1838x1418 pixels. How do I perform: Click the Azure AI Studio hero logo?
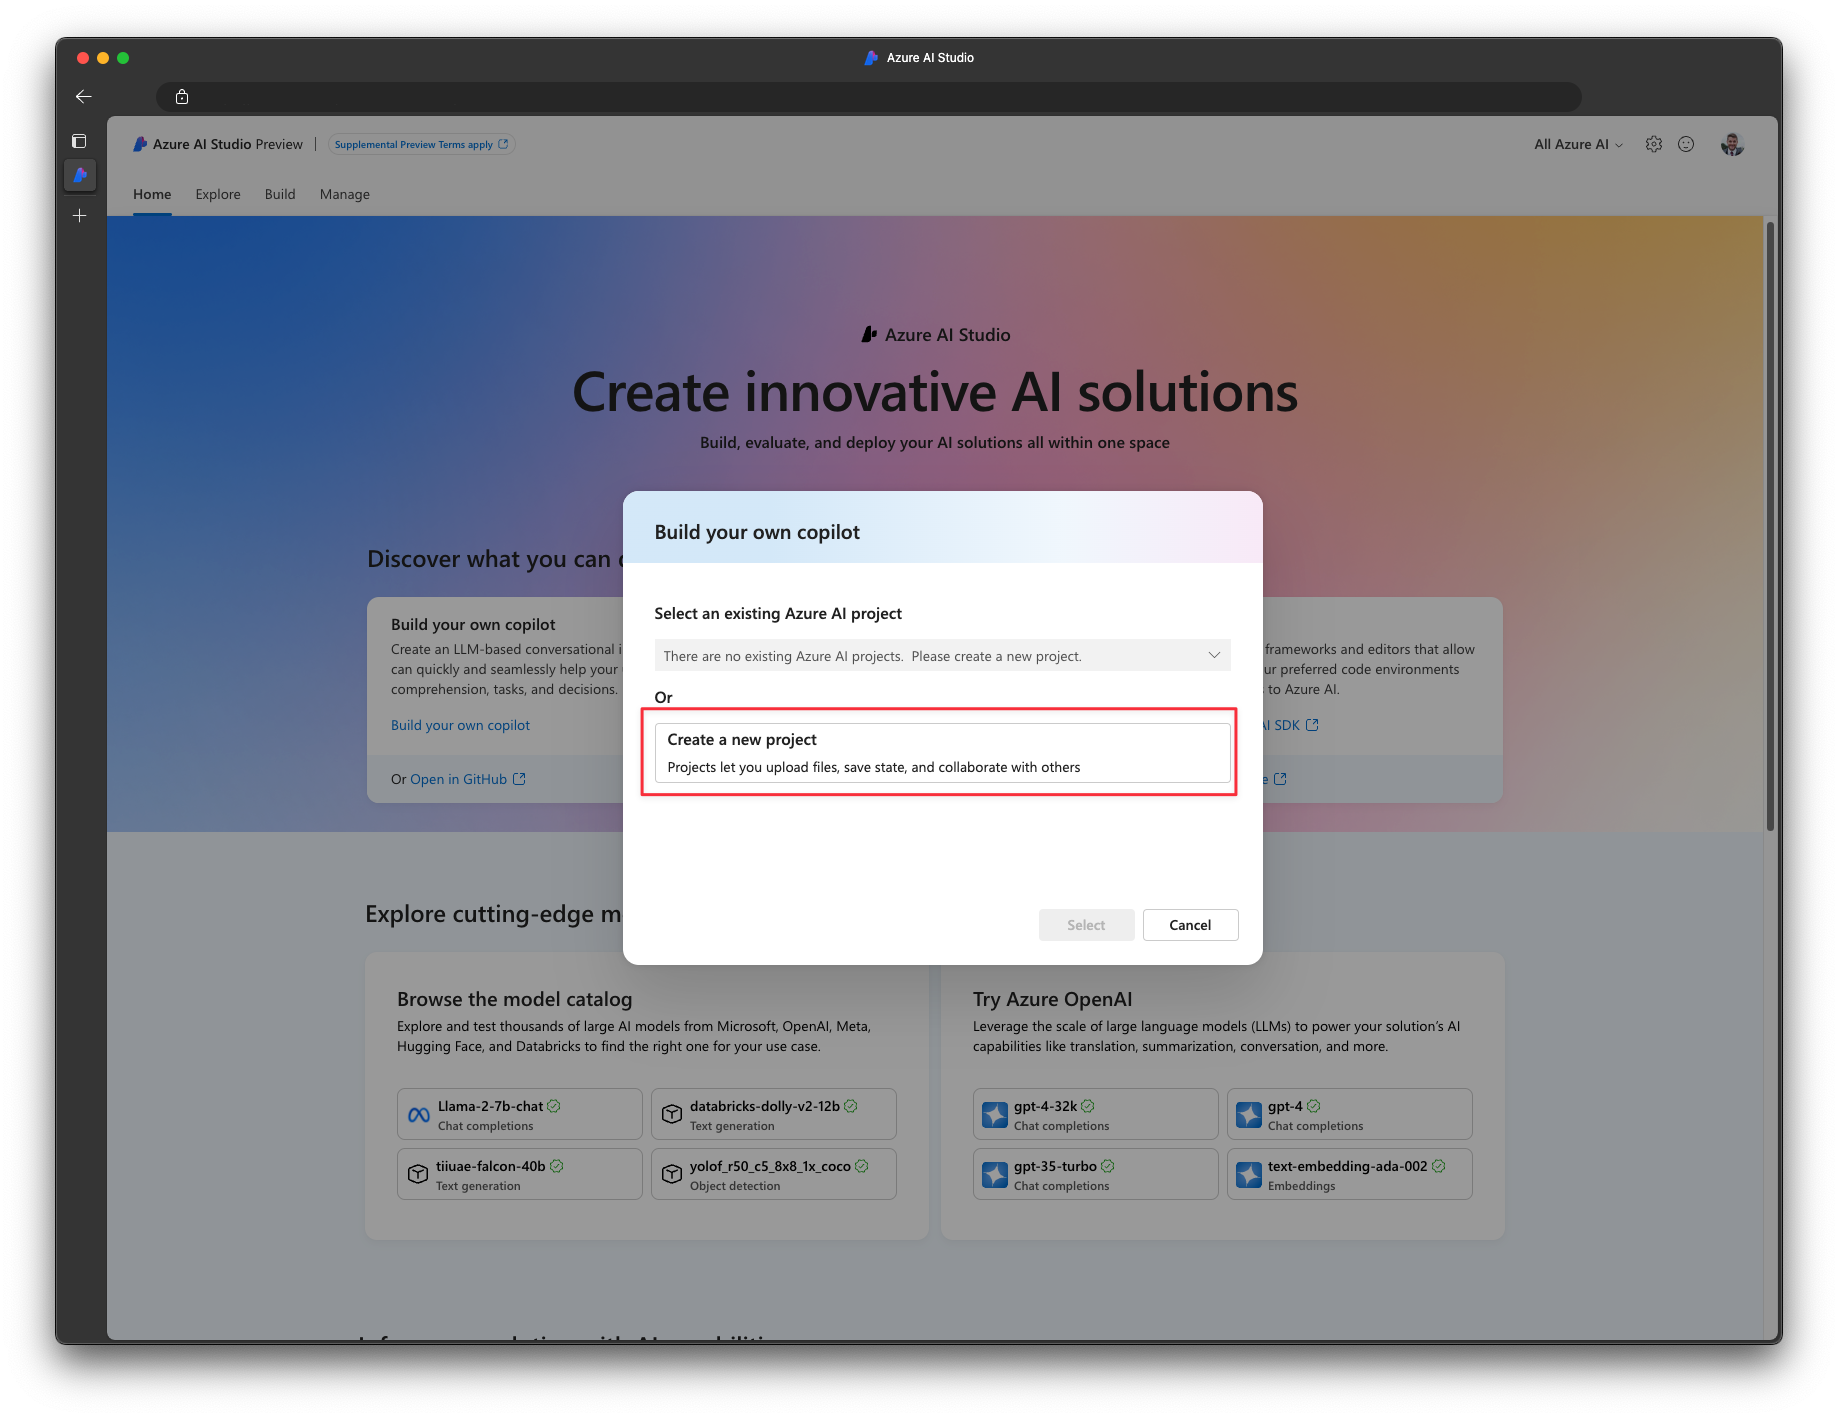click(869, 335)
